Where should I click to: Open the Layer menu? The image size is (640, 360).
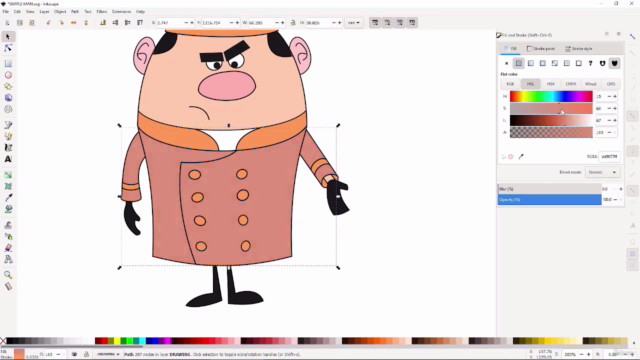coord(44,12)
